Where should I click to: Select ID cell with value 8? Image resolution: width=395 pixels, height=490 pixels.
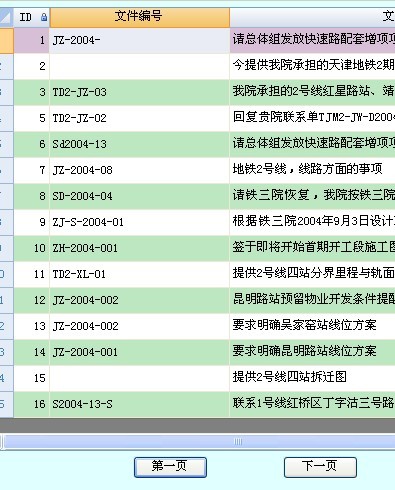(32, 196)
